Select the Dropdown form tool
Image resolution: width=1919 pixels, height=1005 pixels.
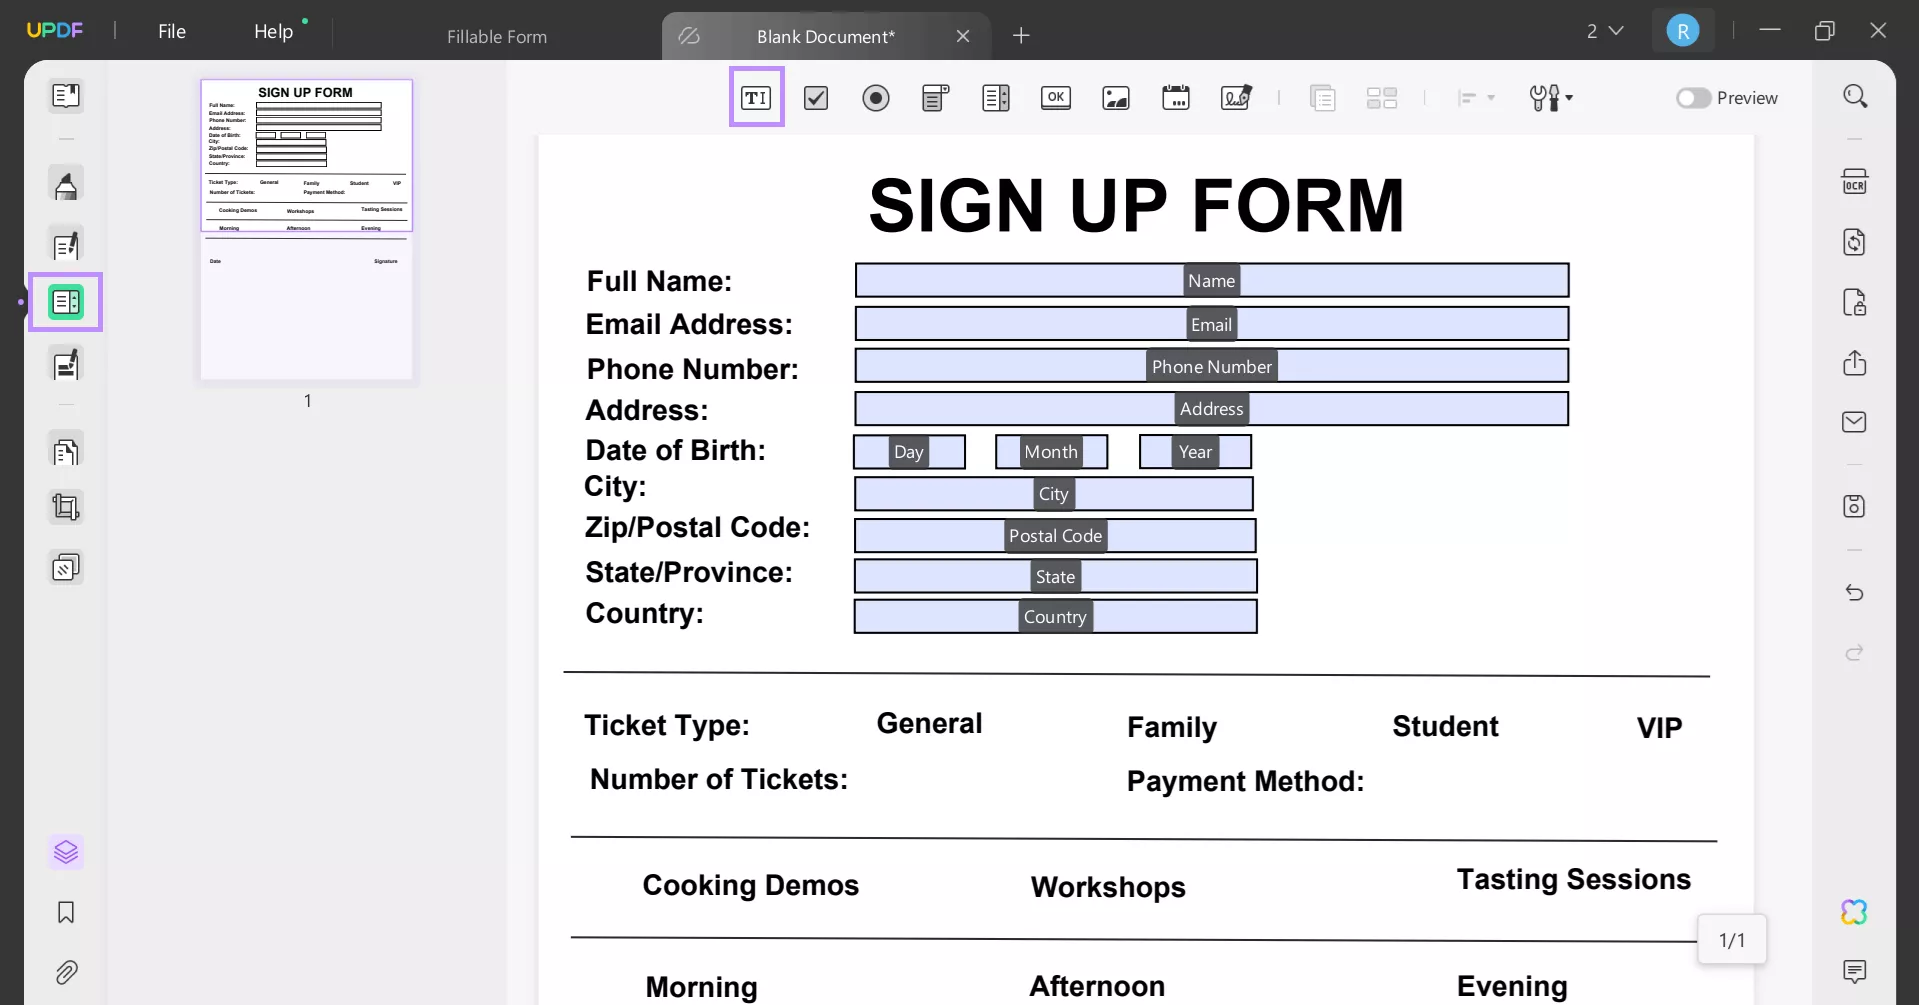click(935, 97)
